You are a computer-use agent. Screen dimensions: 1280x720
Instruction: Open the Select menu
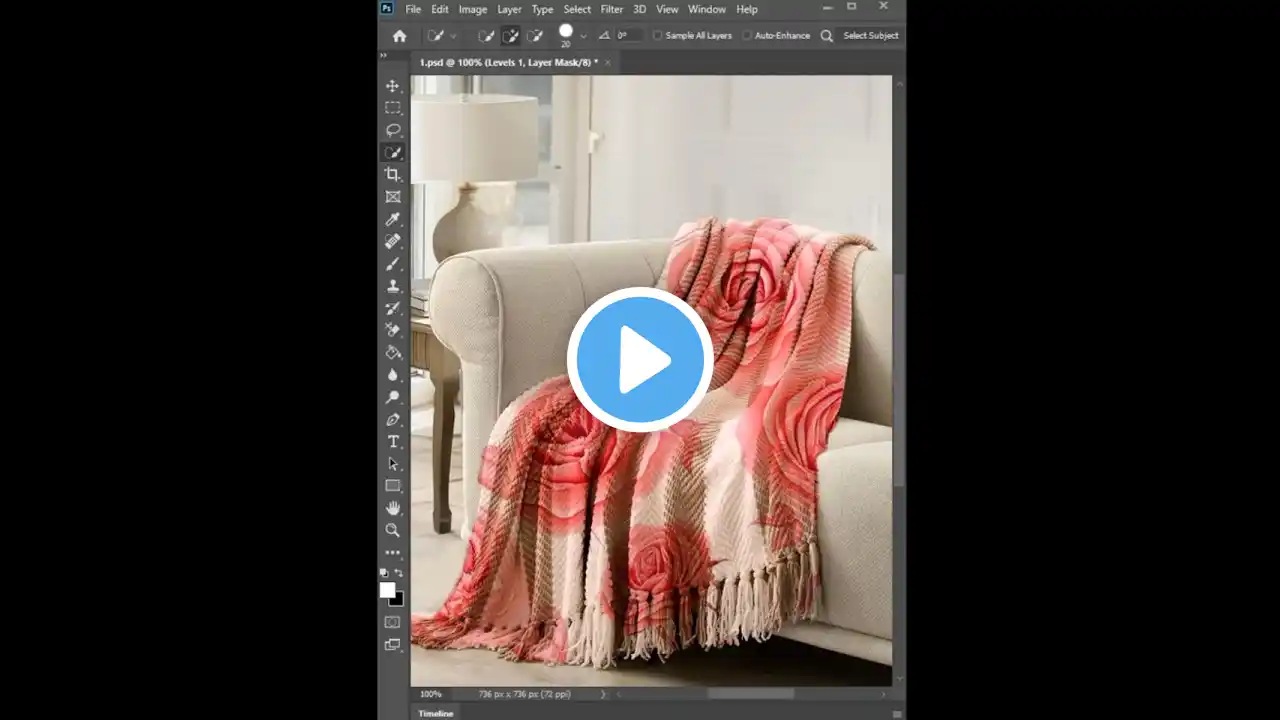pos(577,9)
